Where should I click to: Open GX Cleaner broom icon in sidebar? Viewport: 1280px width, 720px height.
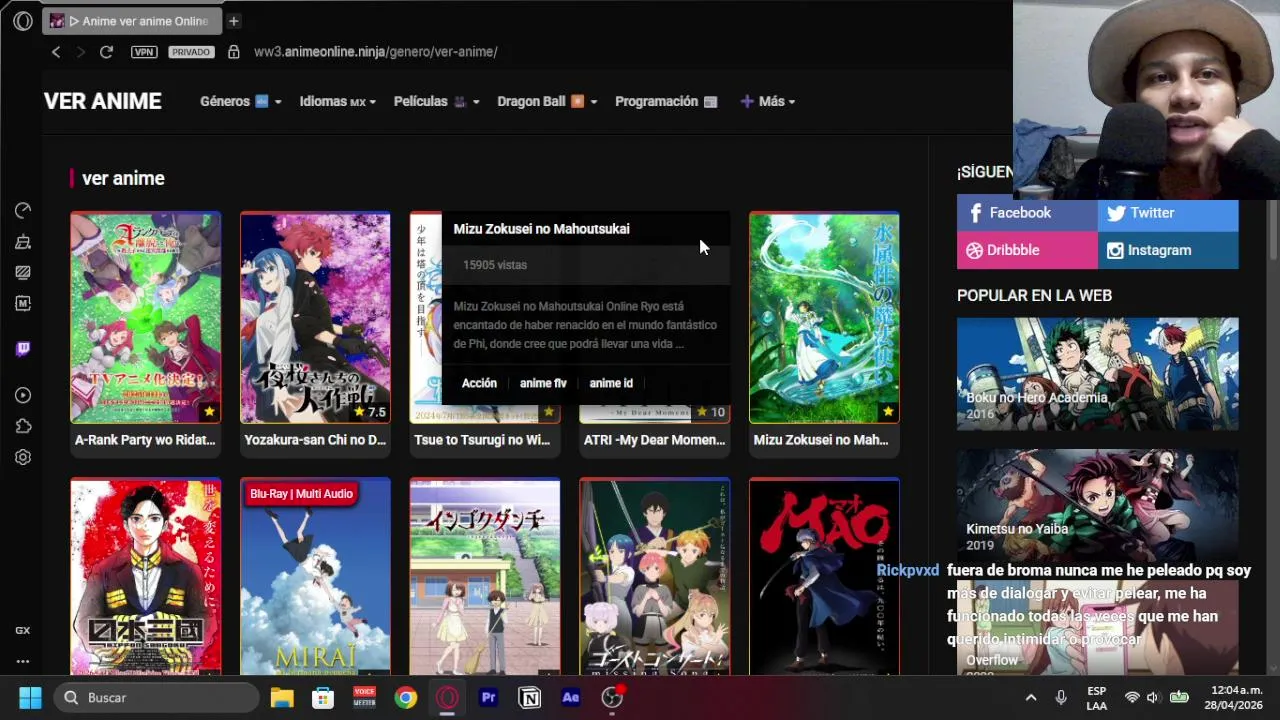(x=23, y=242)
